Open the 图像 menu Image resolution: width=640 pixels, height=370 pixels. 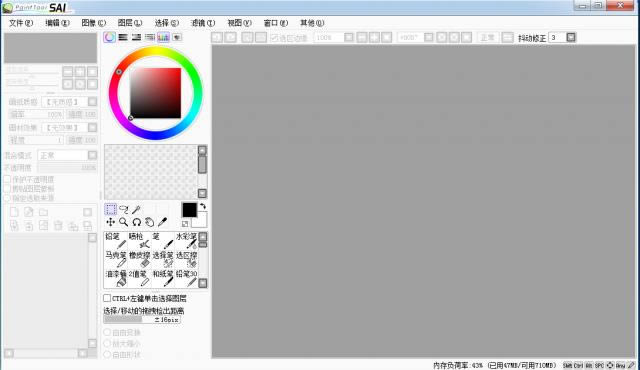pos(93,23)
